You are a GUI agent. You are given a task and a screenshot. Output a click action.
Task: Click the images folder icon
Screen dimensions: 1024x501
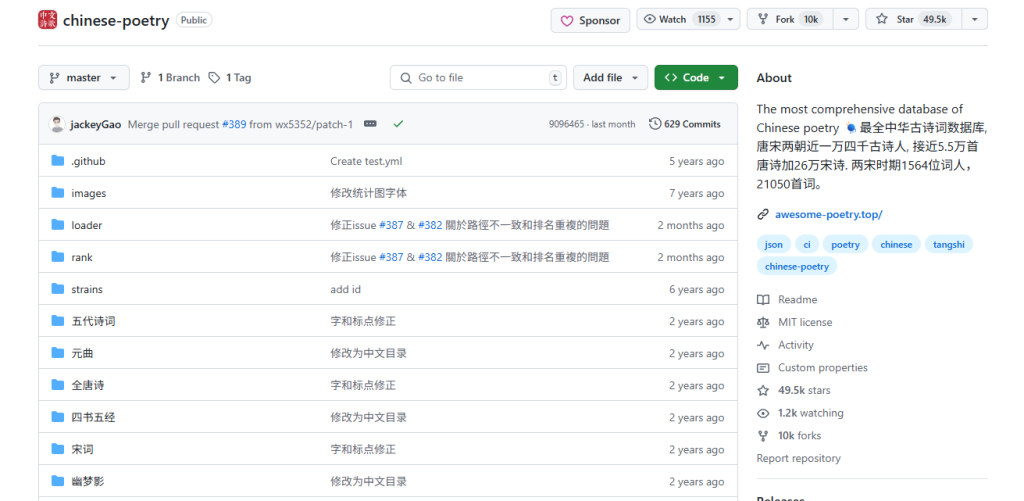[x=58, y=193]
